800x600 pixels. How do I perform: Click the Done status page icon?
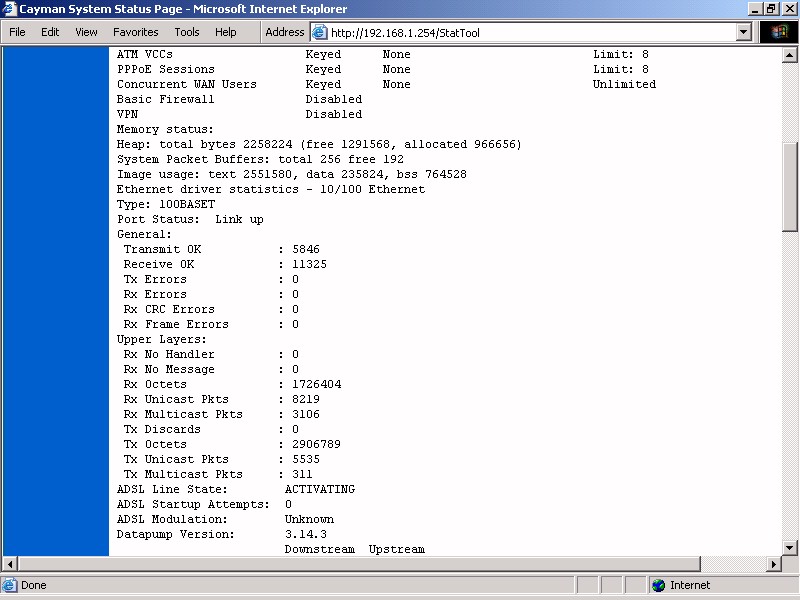9,585
